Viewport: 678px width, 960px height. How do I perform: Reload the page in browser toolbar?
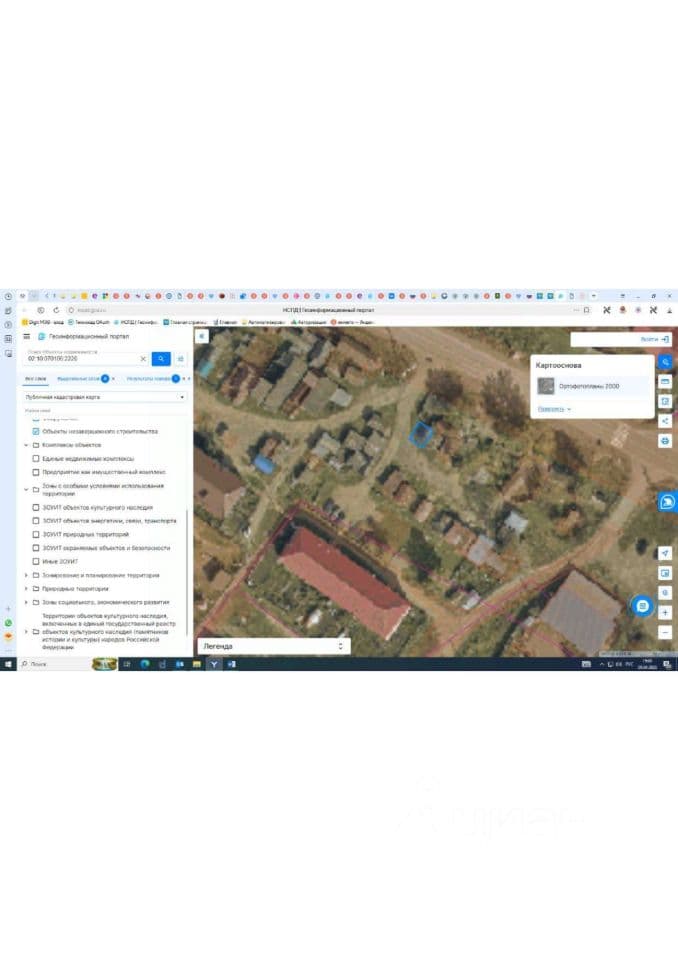click(x=56, y=310)
